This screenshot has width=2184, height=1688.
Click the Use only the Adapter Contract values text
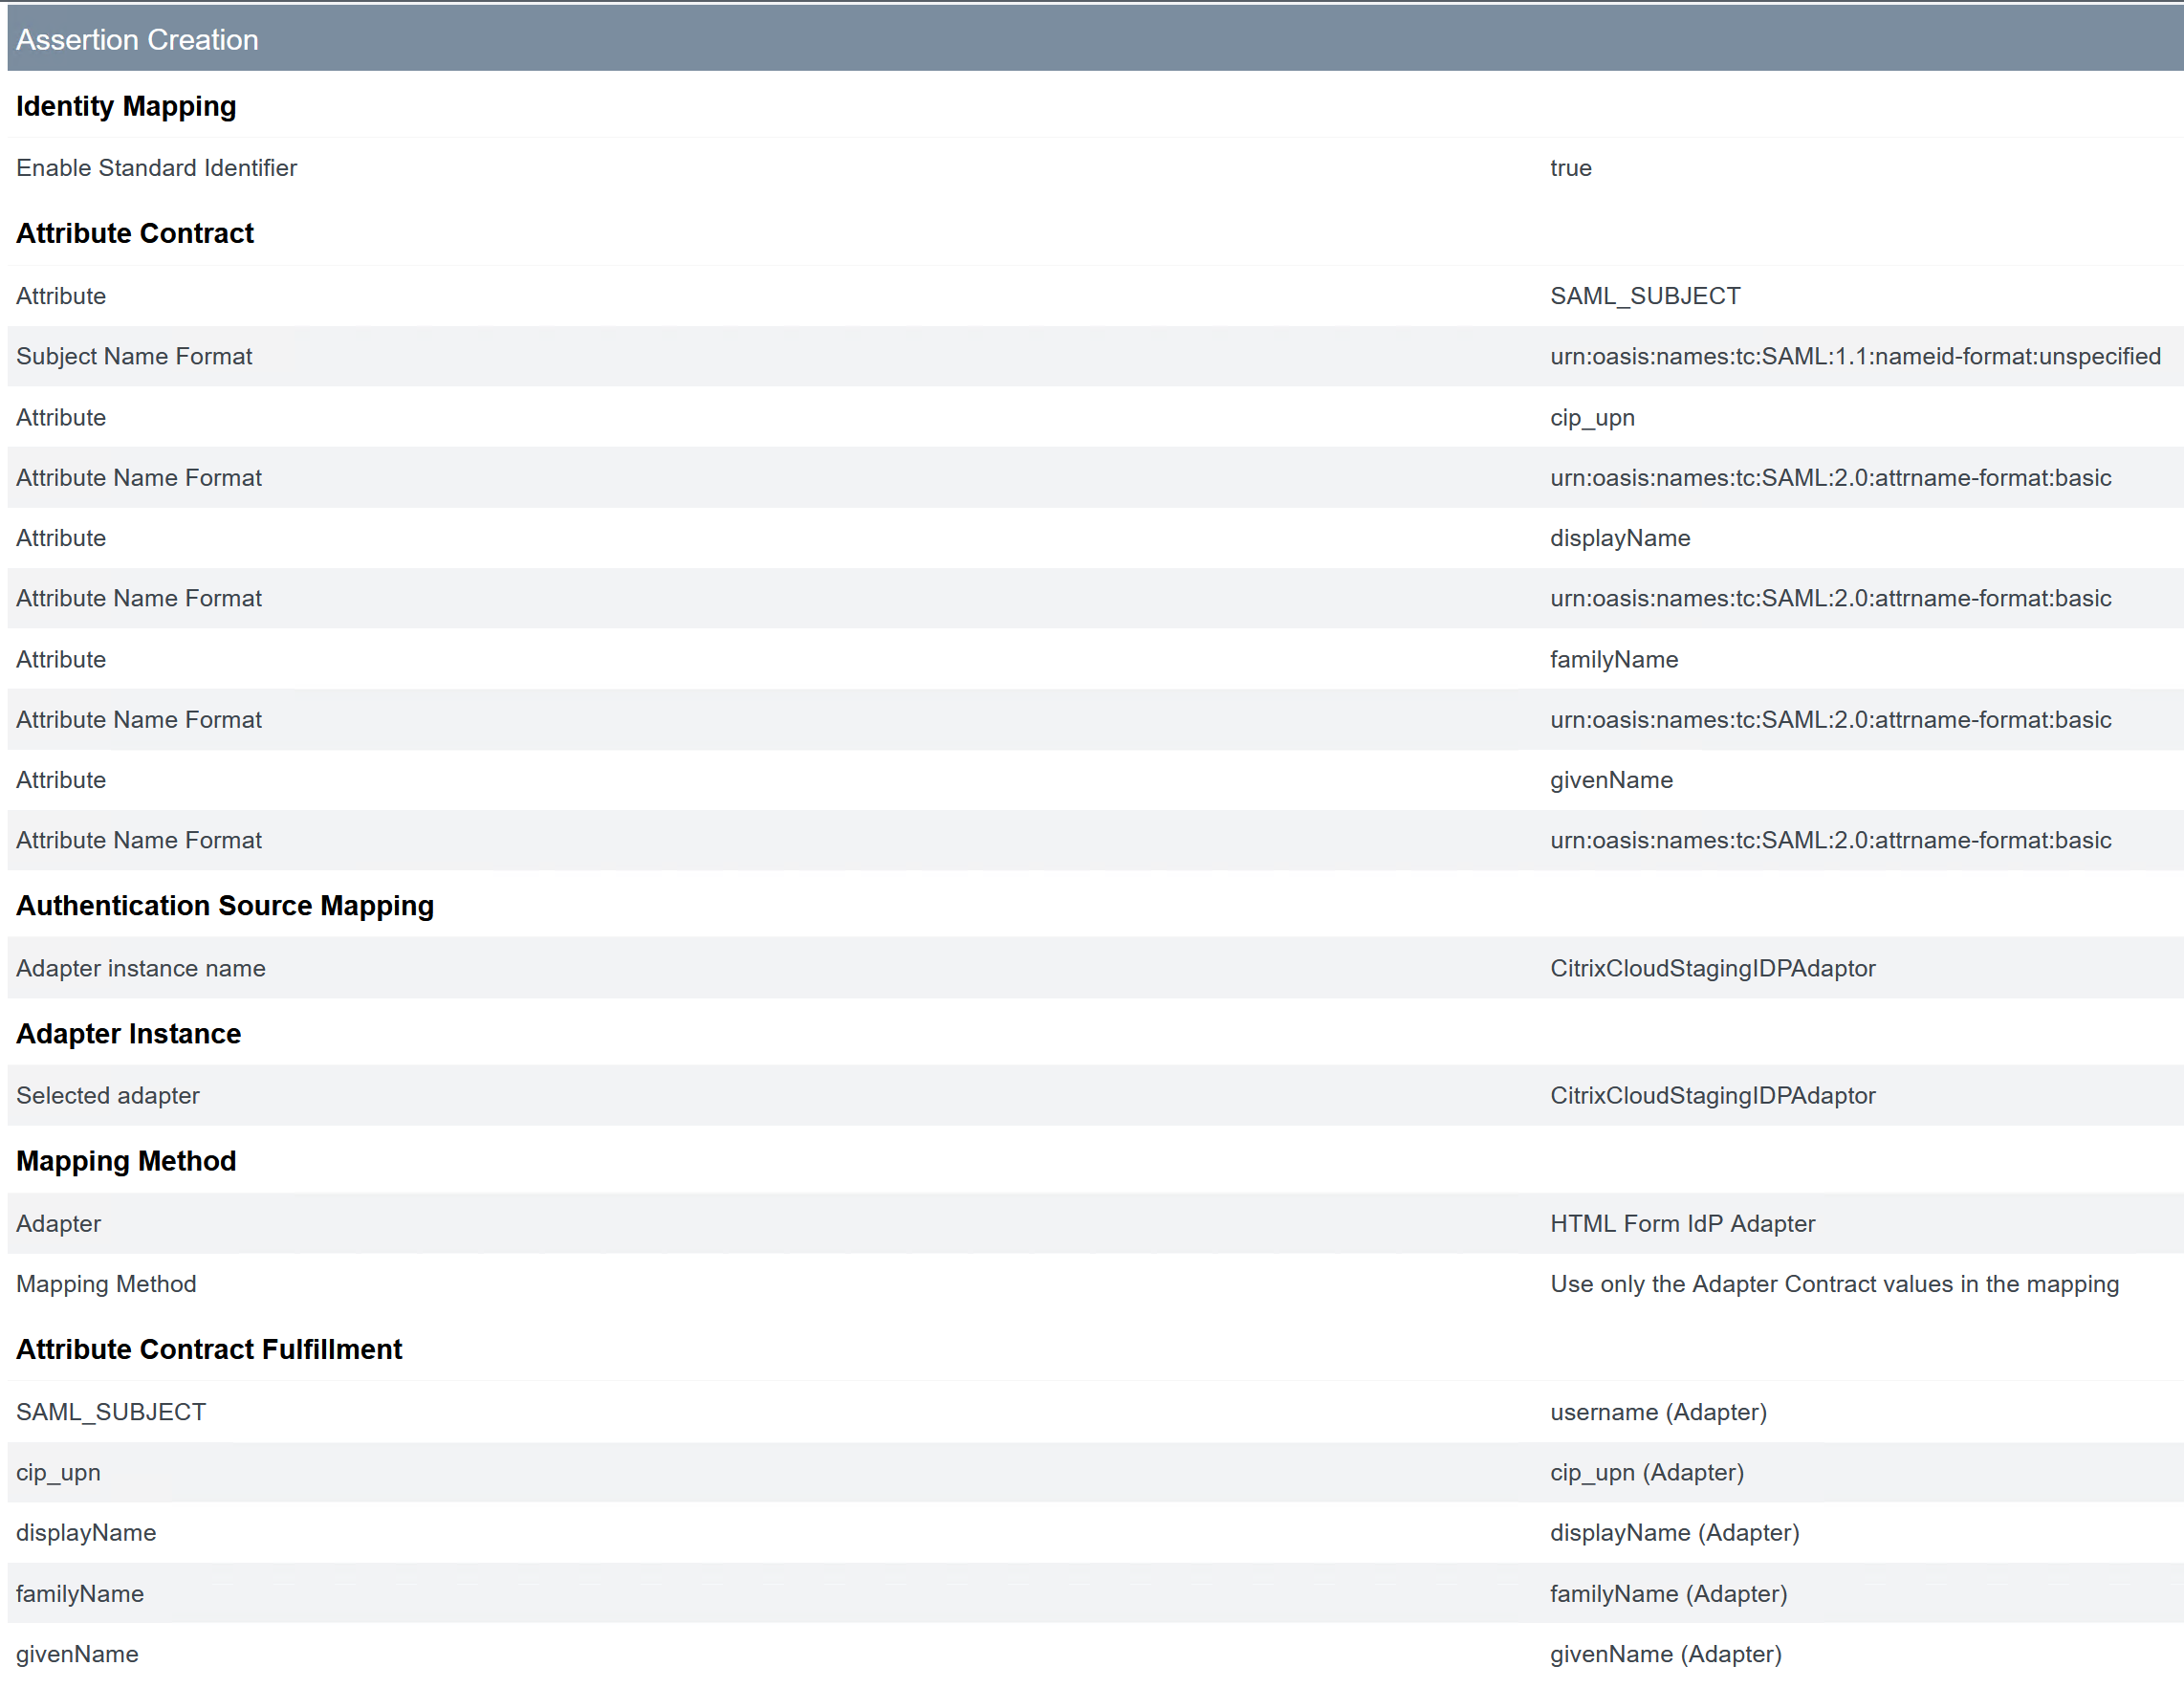coord(1834,1283)
